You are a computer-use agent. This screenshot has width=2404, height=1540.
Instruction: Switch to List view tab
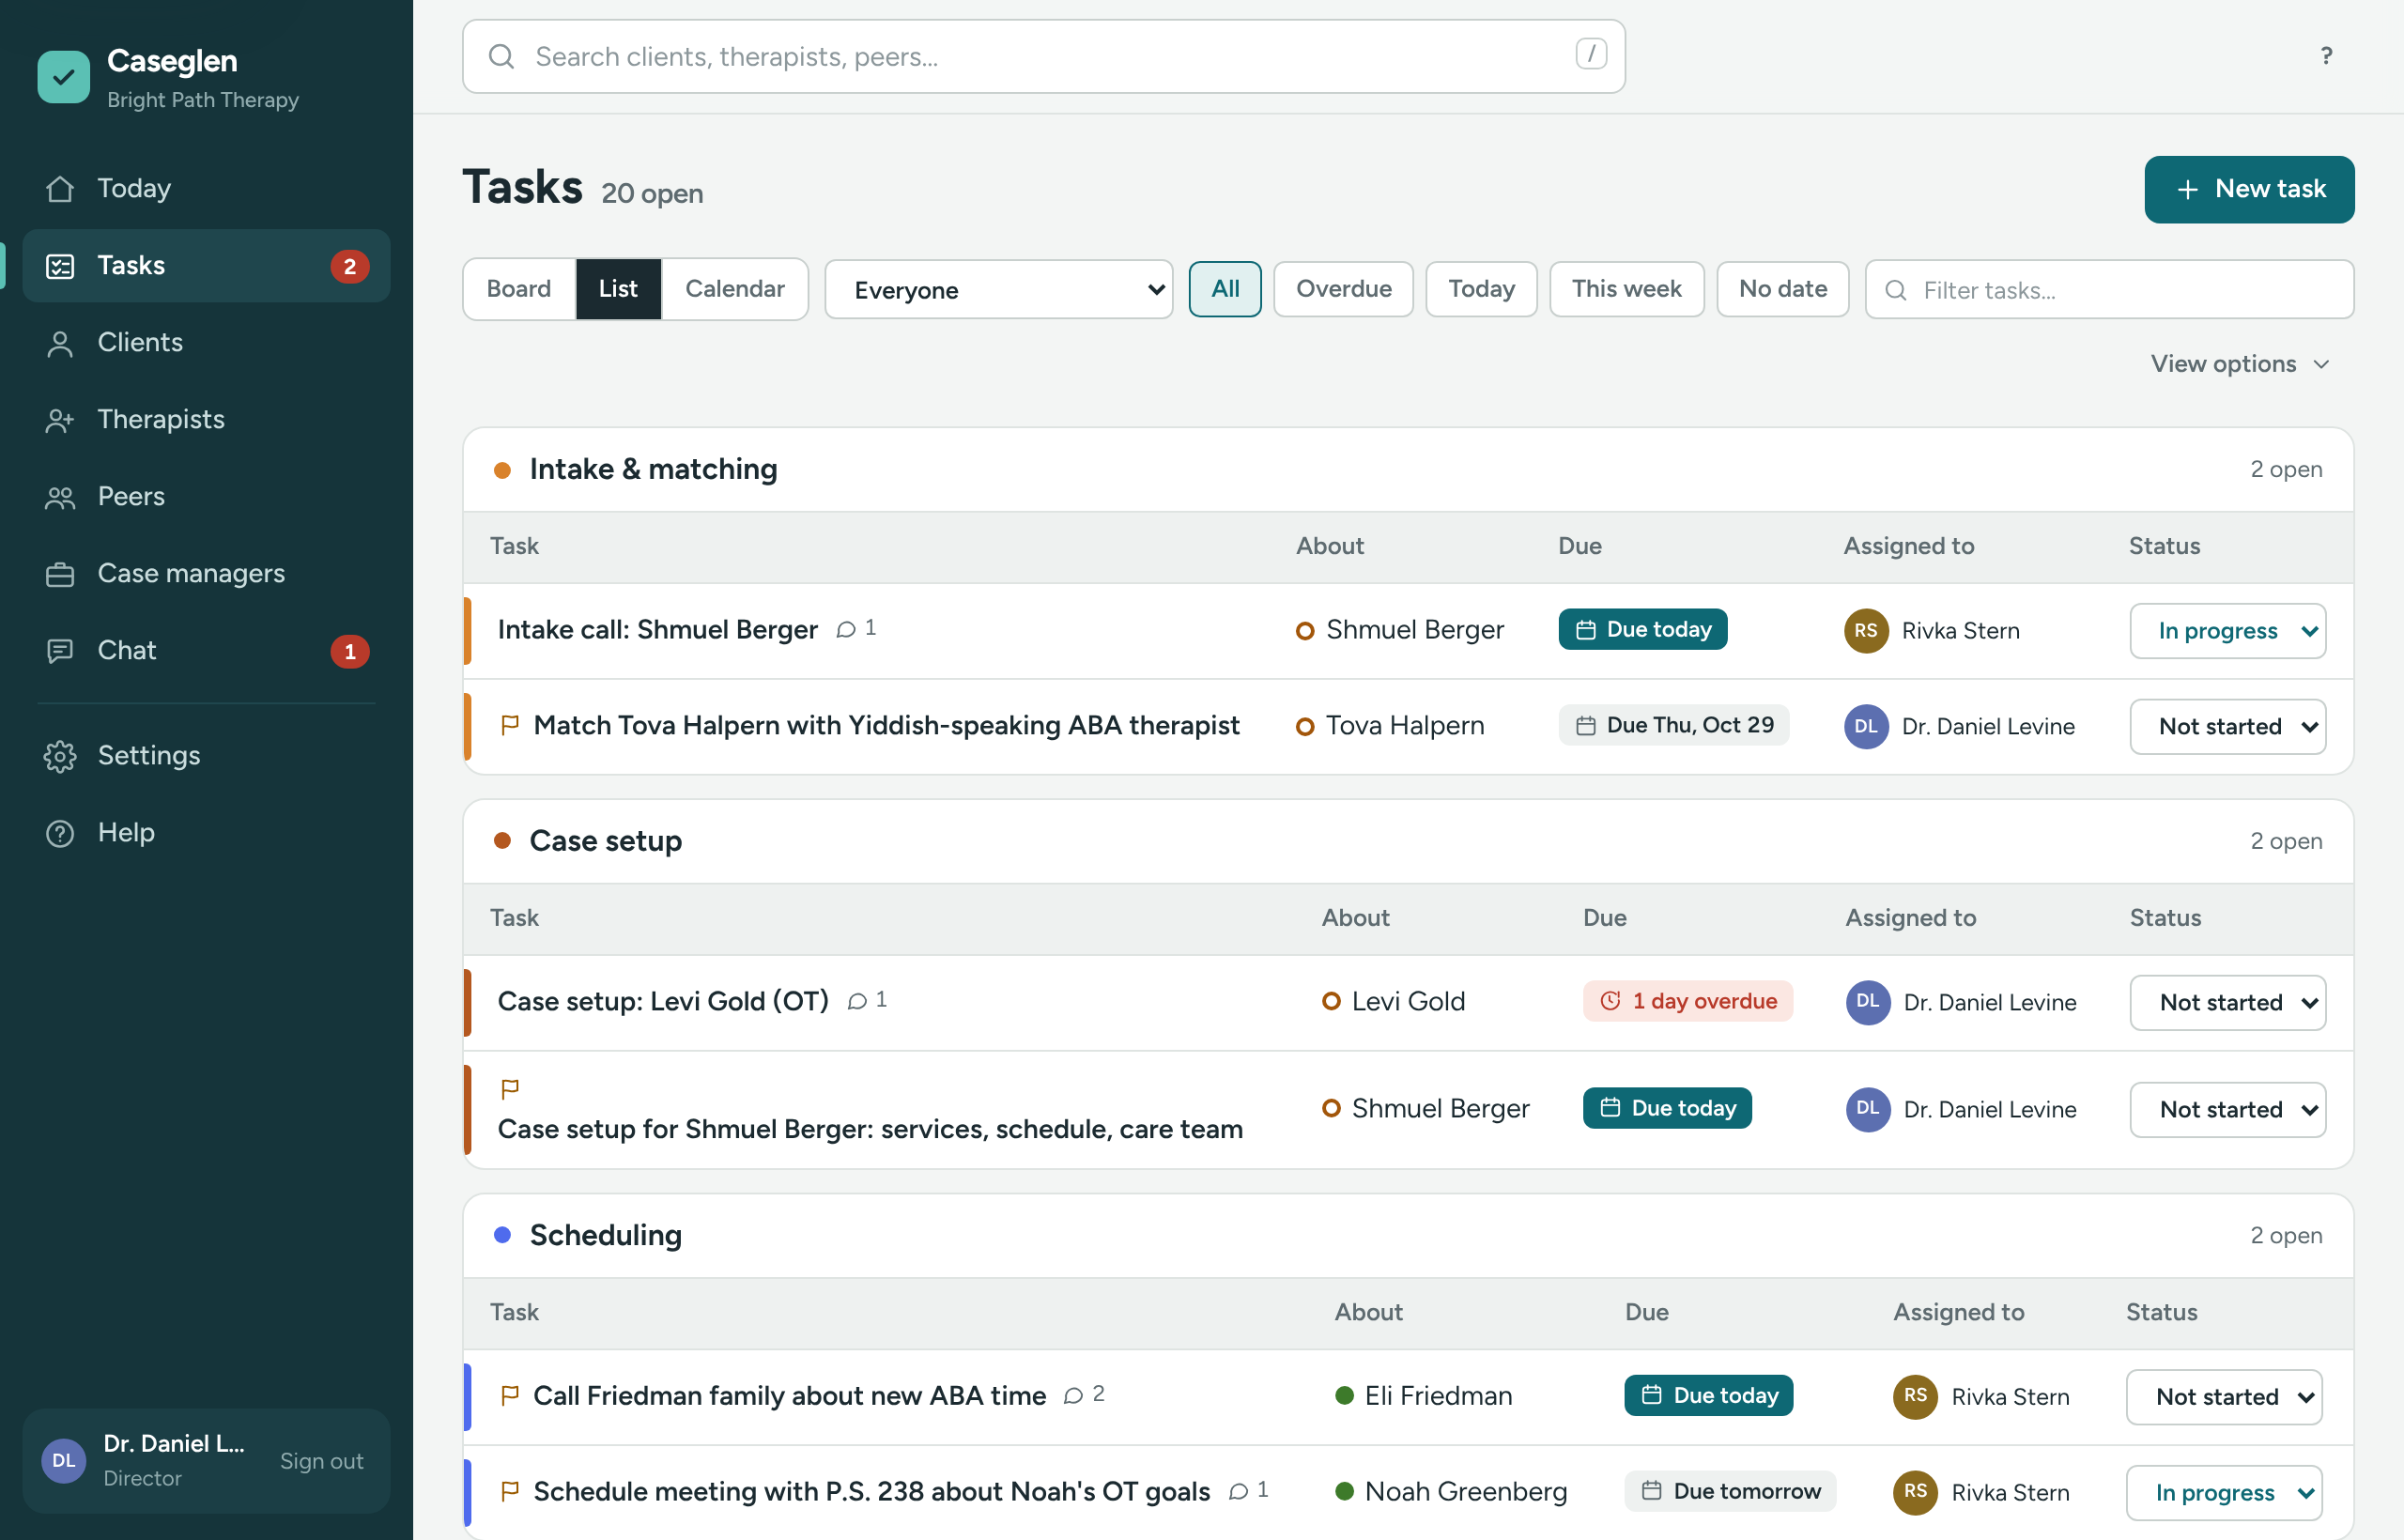tap(618, 289)
